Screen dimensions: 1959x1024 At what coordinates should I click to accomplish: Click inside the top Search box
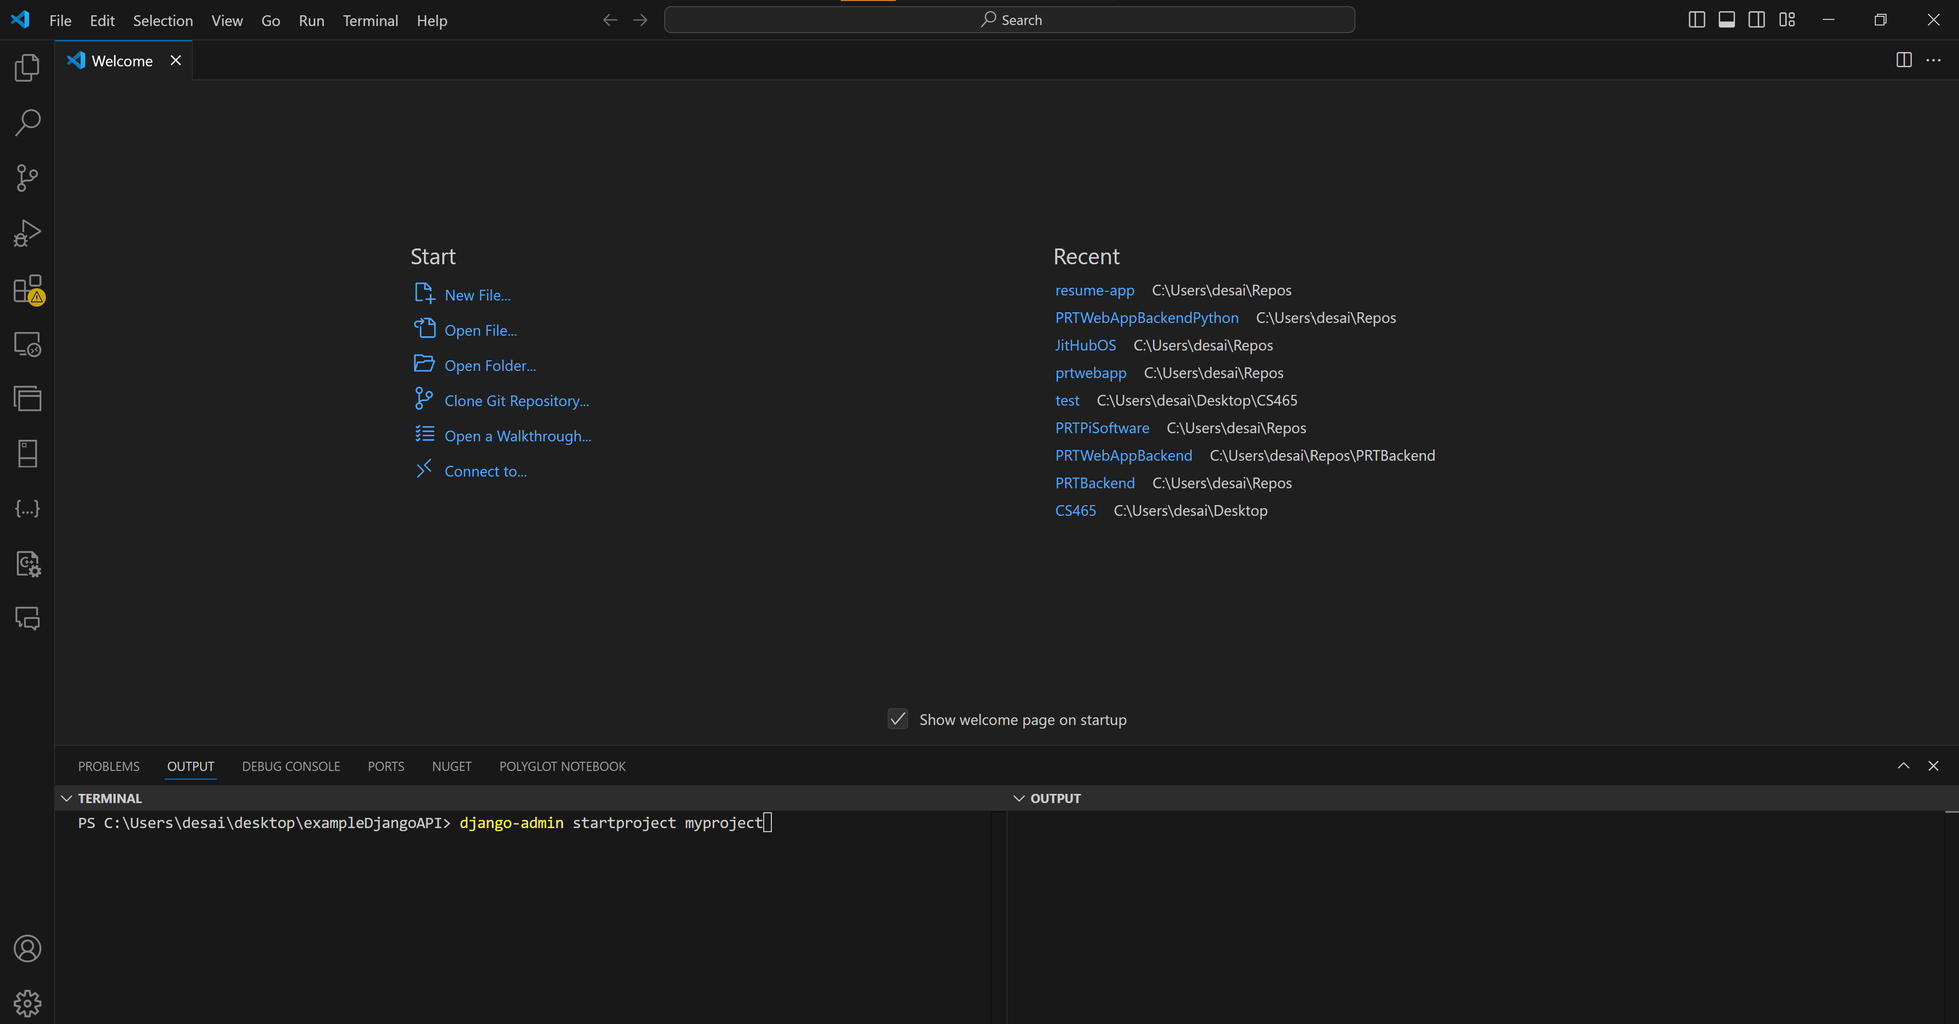(1009, 19)
